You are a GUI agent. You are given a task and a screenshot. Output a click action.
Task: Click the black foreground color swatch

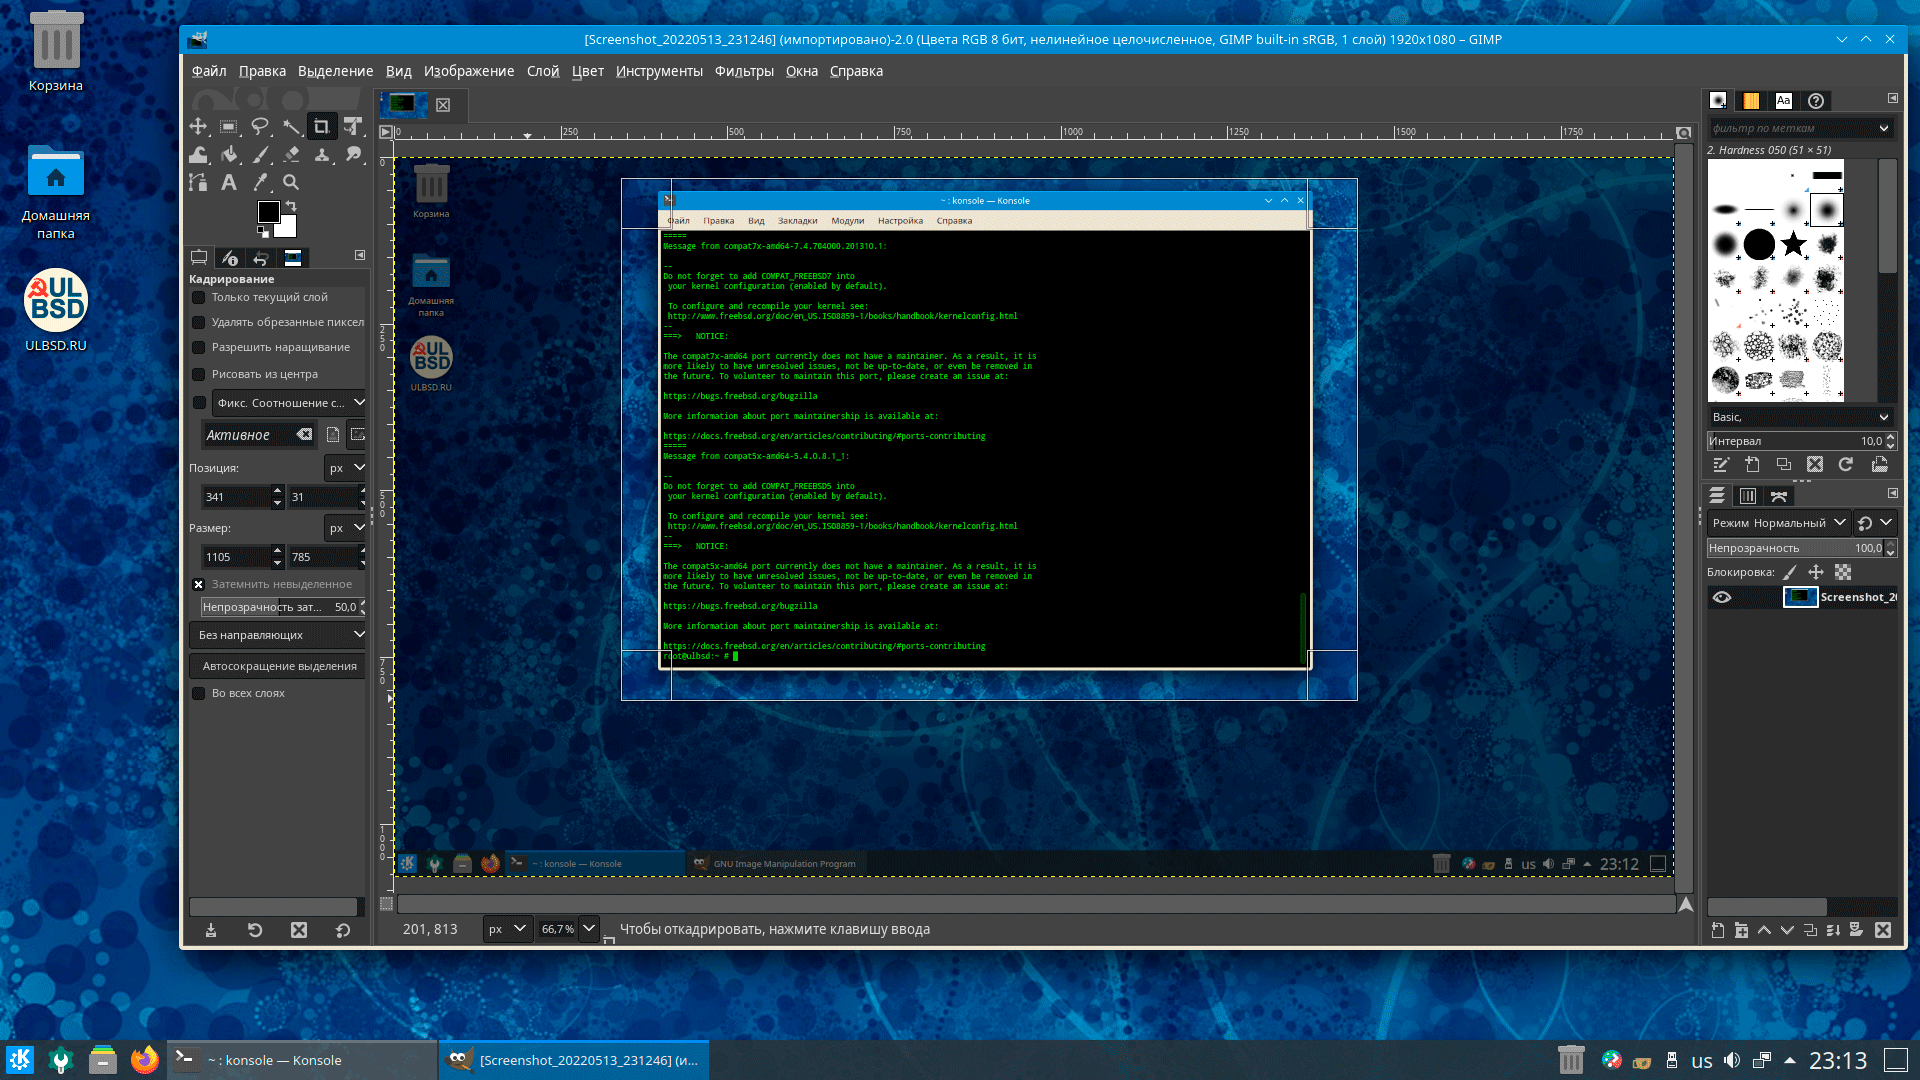tap(268, 212)
